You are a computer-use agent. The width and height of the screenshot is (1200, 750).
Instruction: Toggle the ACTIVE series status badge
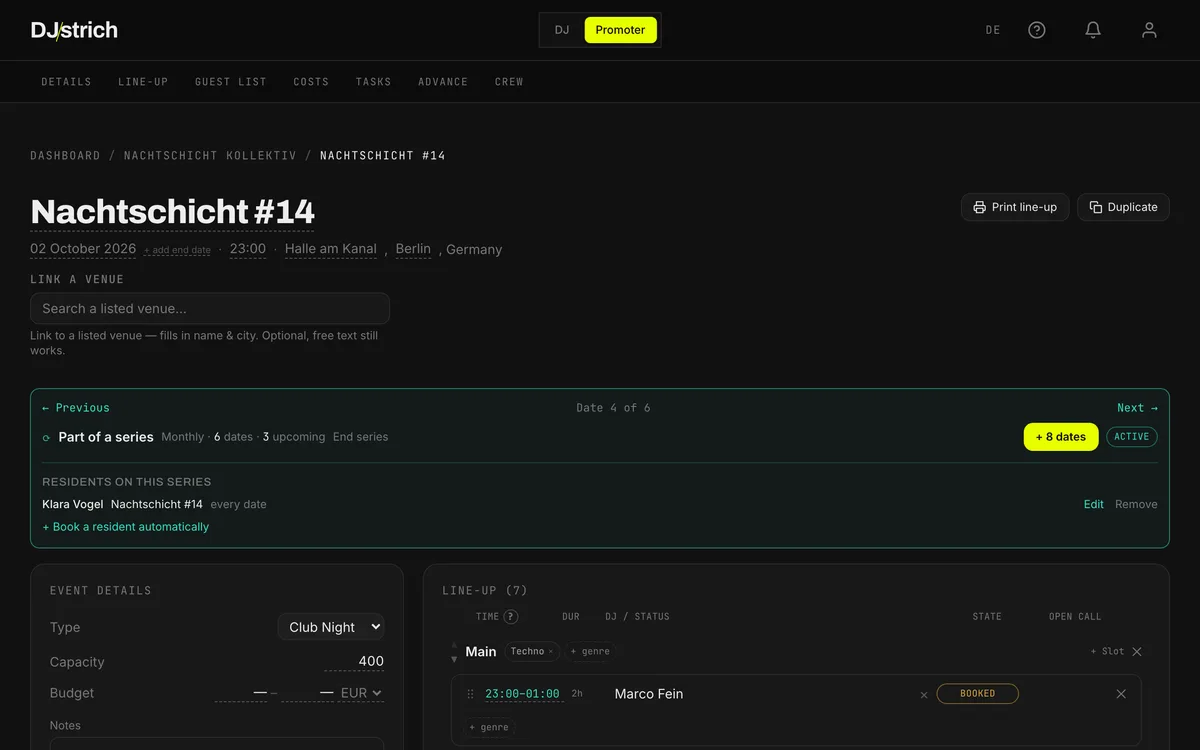(x=1132, y=437)
